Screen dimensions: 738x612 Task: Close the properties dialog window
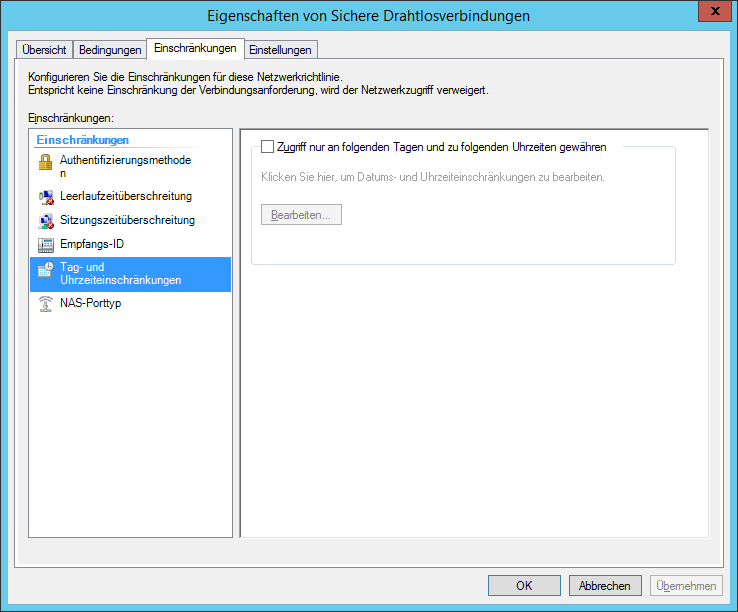tap(715, 11)
